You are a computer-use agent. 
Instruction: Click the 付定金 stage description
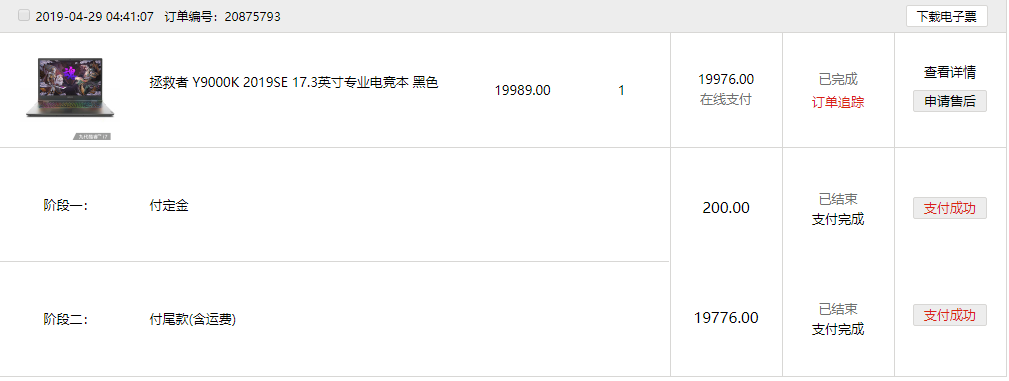(169, 206)
